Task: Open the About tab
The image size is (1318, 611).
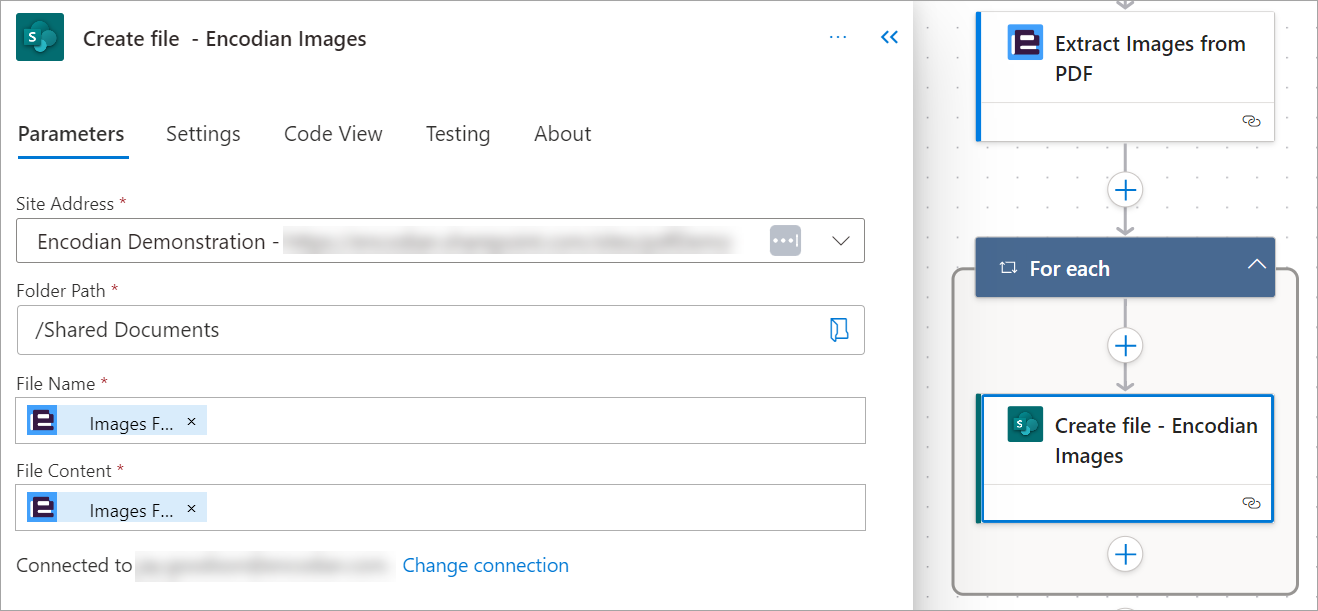Action: [x=563, y=134]
